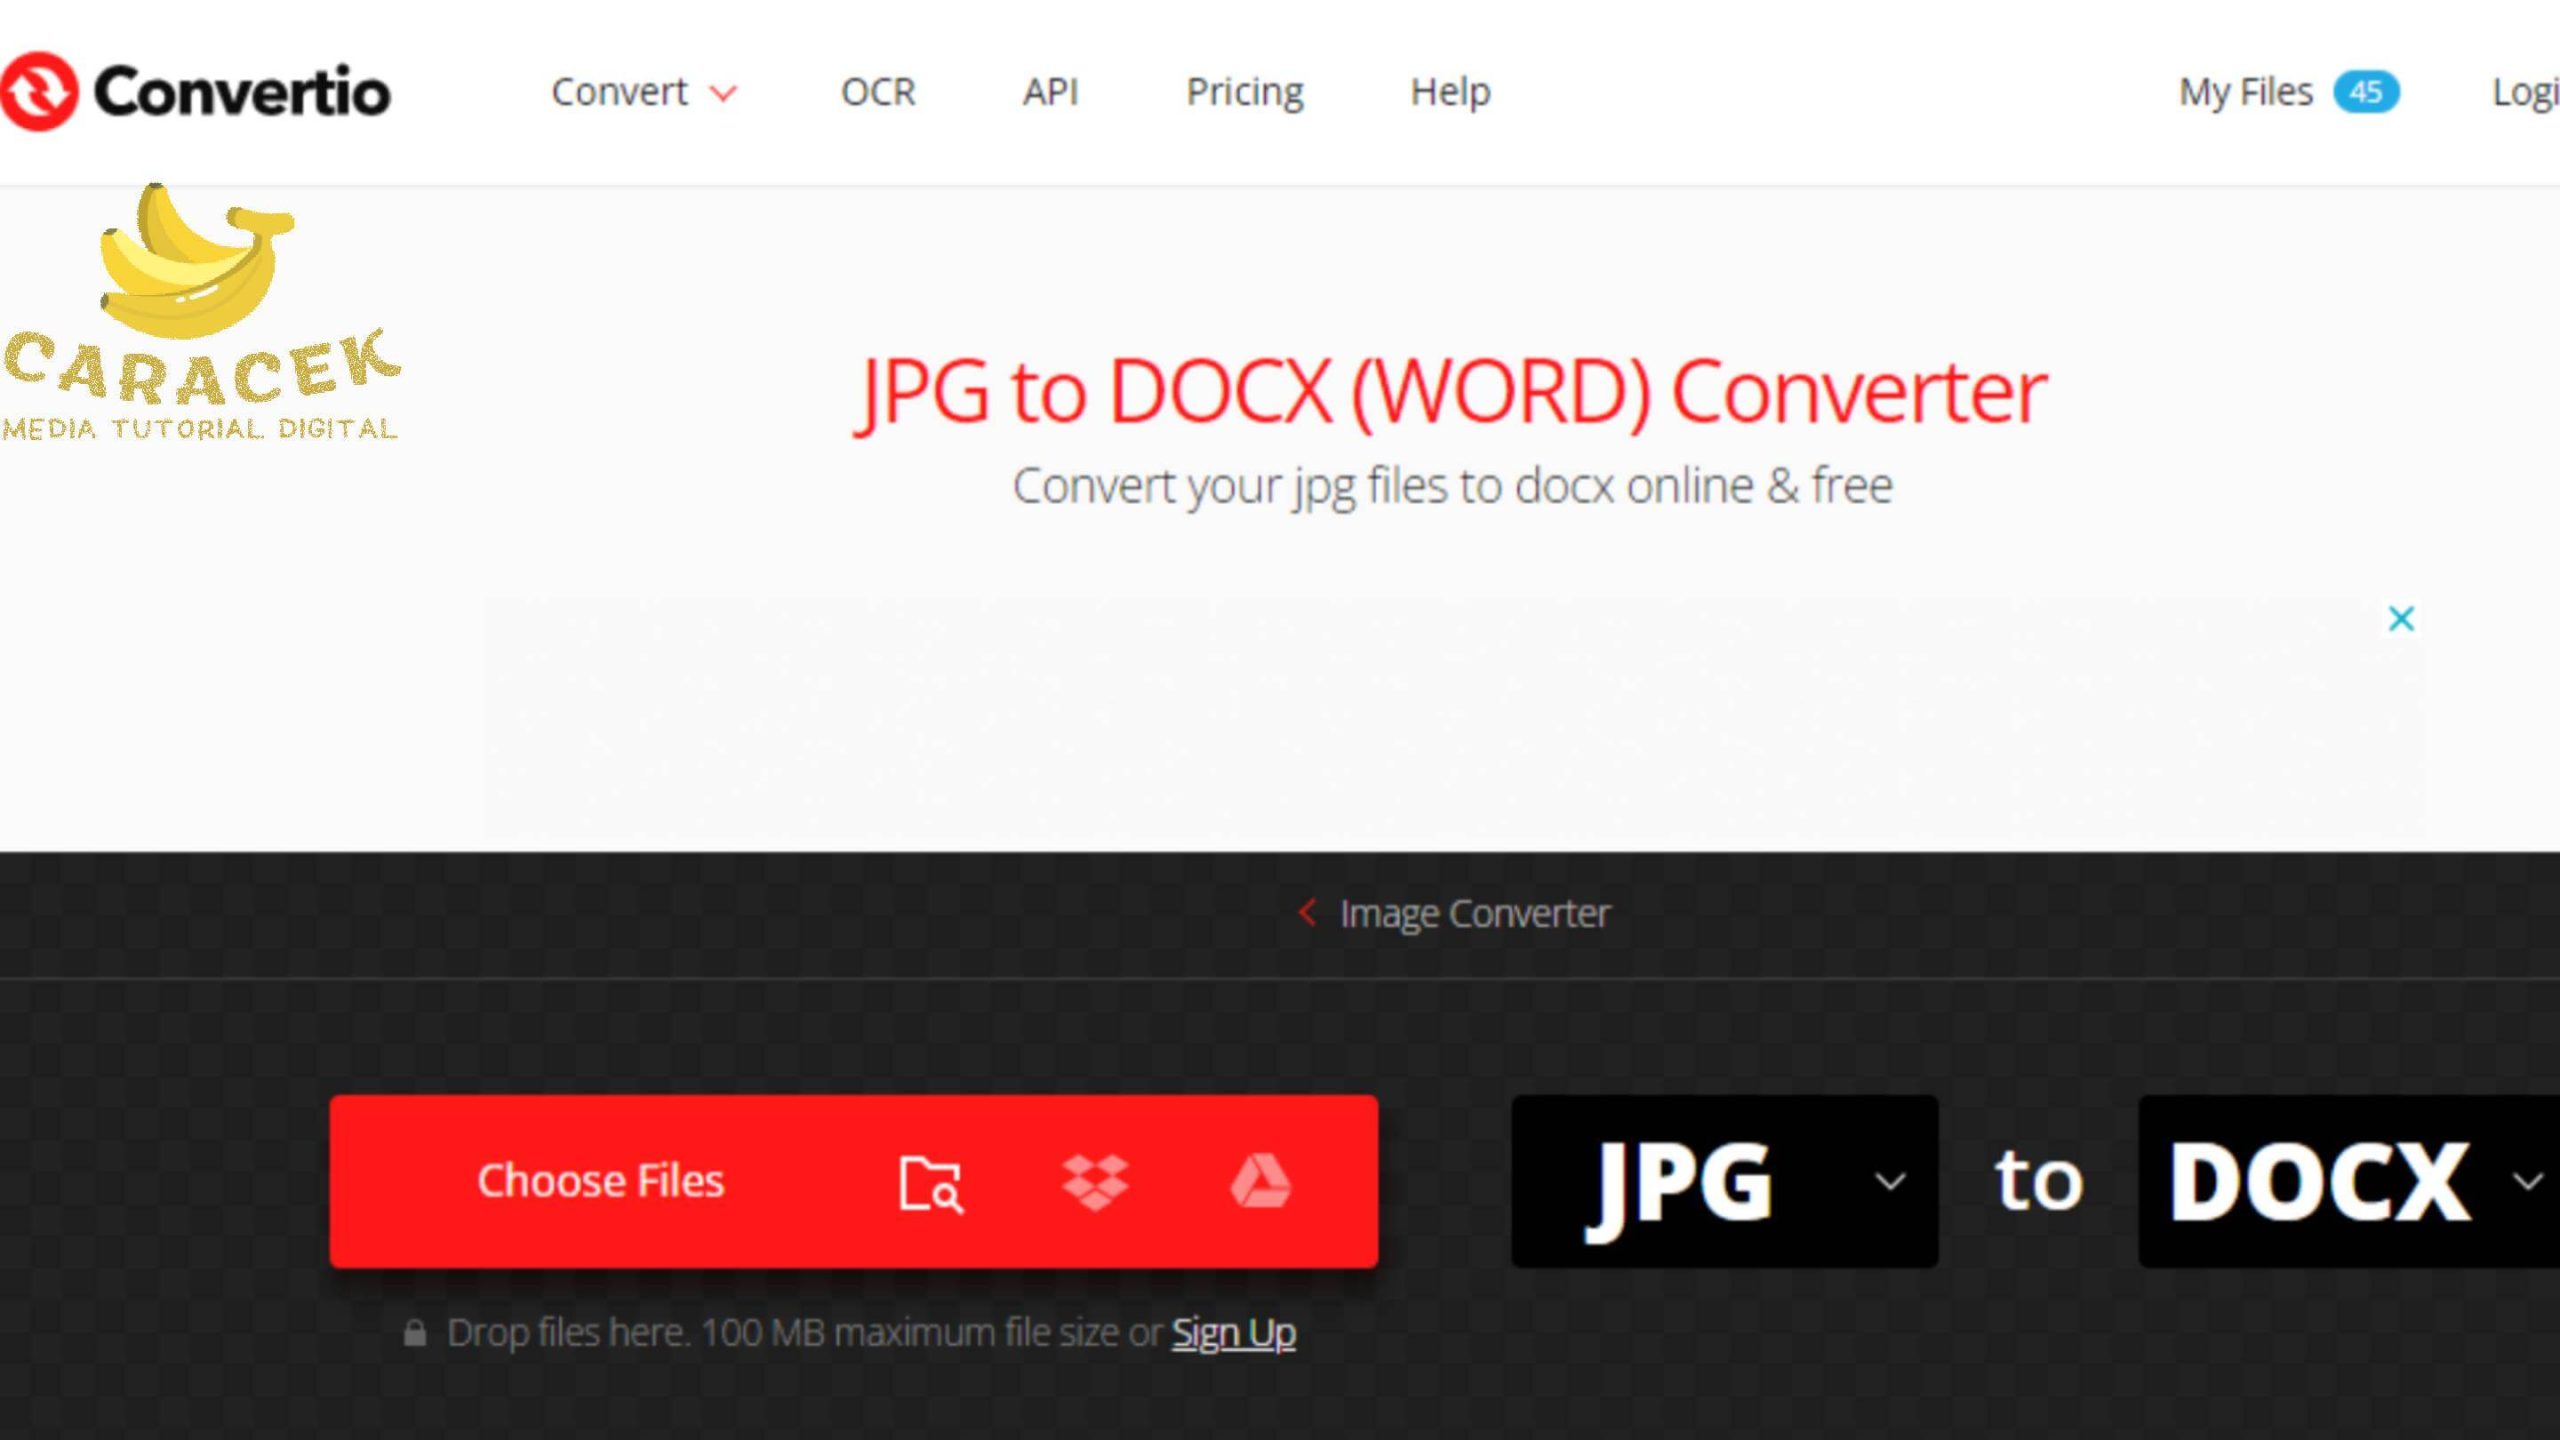Image resolution: width=2560 pixels, height=1440 pixels.
Task: Open the API menu item
Action: [1050, 92]
